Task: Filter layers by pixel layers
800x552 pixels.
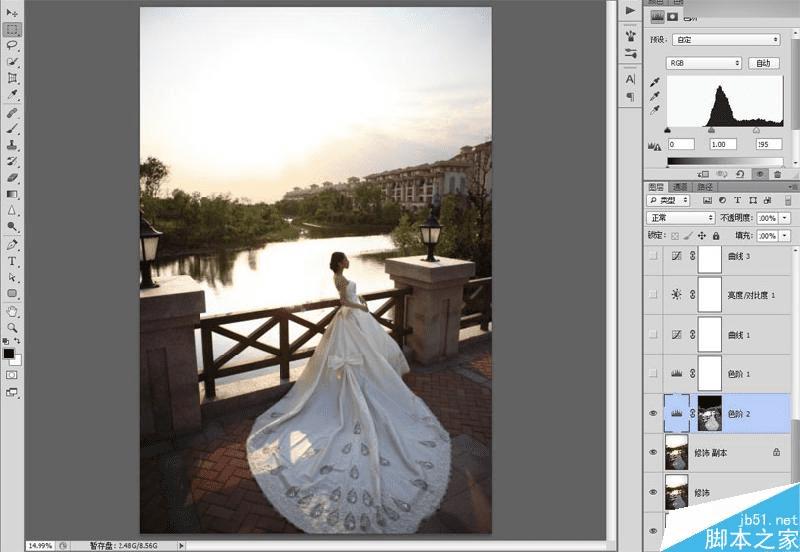Action: (x=707, y=200)
